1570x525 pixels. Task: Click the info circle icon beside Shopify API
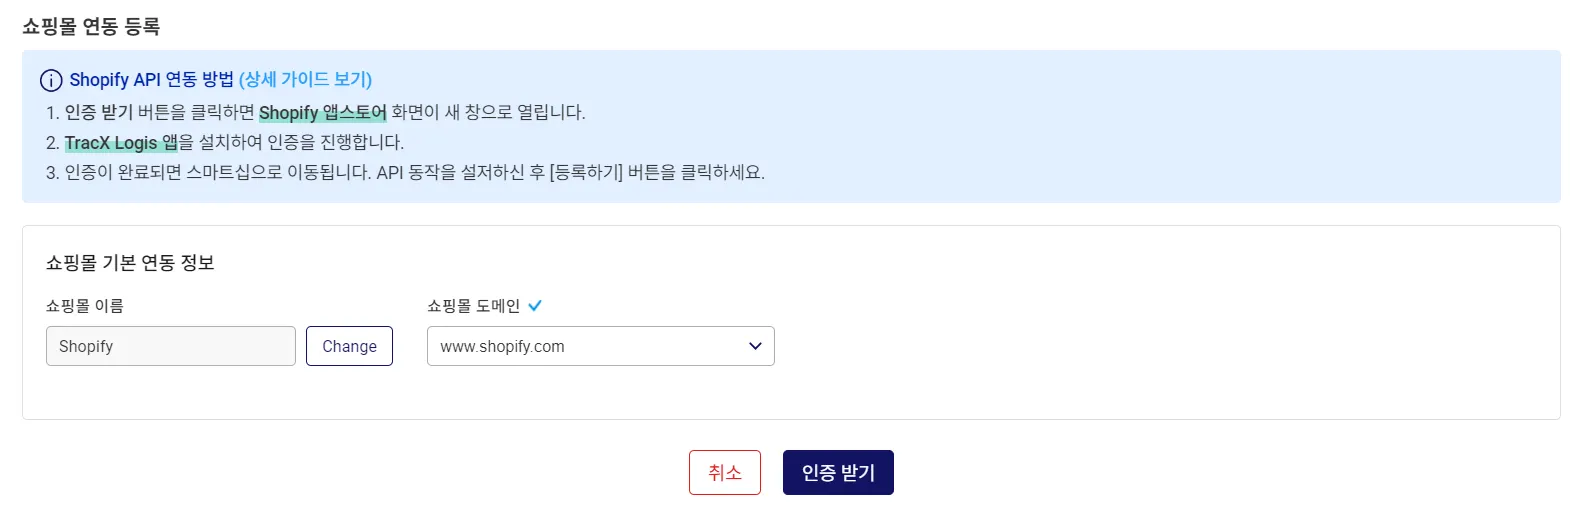pyautogui.click(x=51, y=80)
